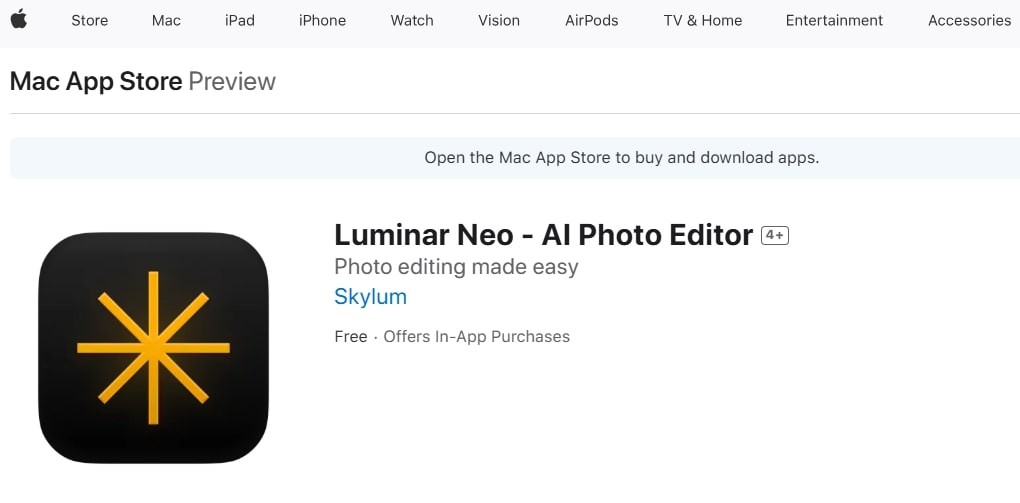Click the Preview label in the header
The width and height of the screenshot is (1020, 503).
[232, 81]
